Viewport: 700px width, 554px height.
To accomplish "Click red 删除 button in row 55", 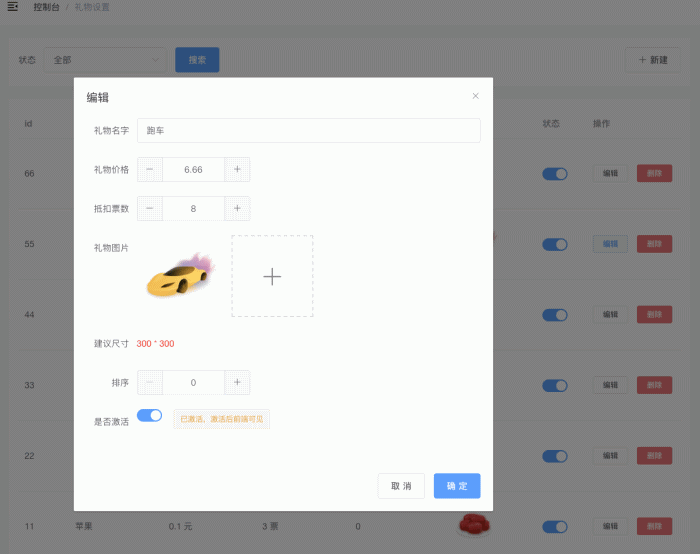I will point(654,244).
